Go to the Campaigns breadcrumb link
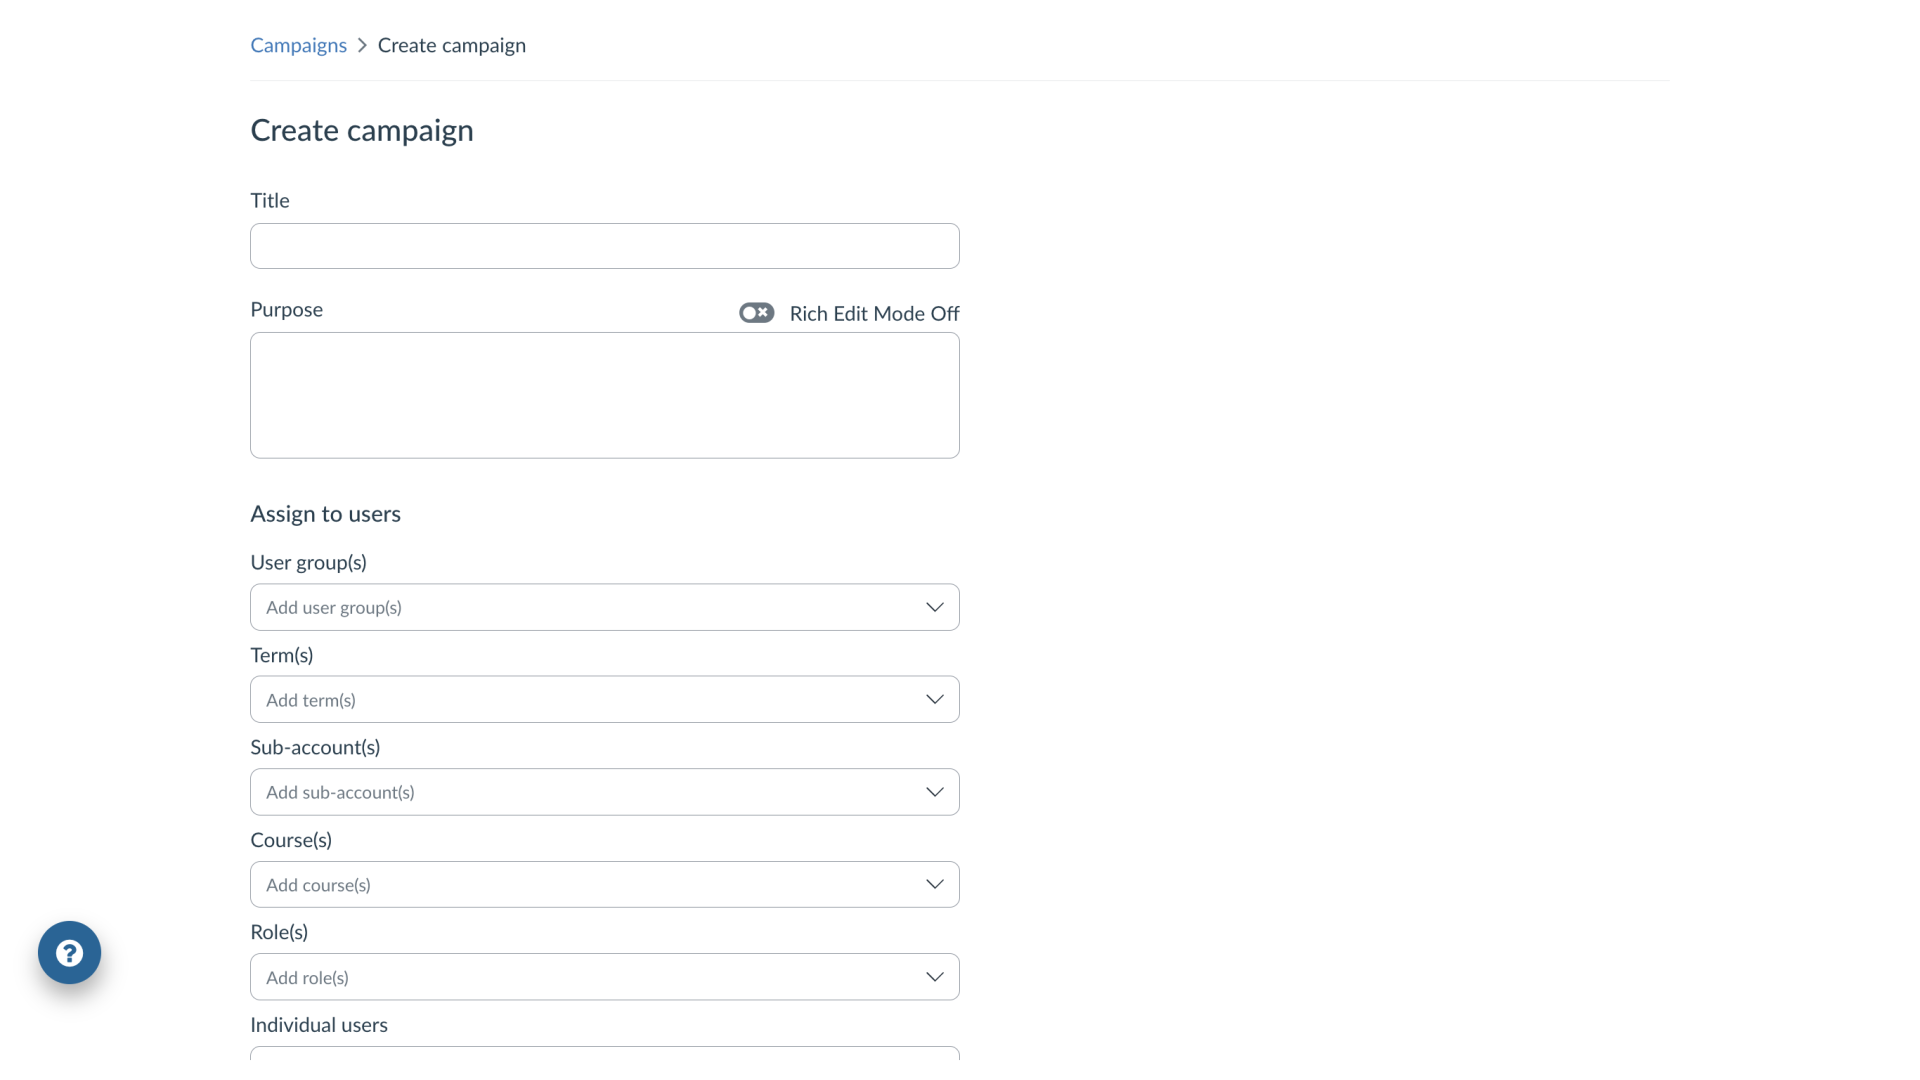Viewport: 1920px width, 1080px height. tap(298, 45)
